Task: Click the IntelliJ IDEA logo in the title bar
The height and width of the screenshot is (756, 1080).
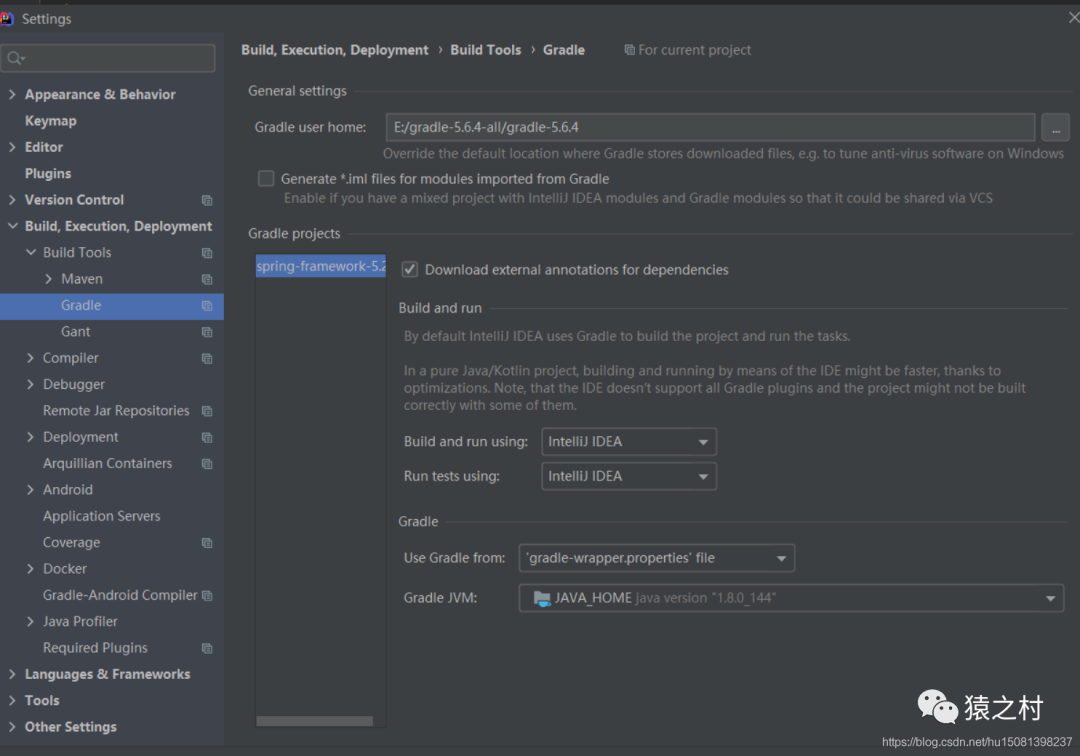Action: 6,19
